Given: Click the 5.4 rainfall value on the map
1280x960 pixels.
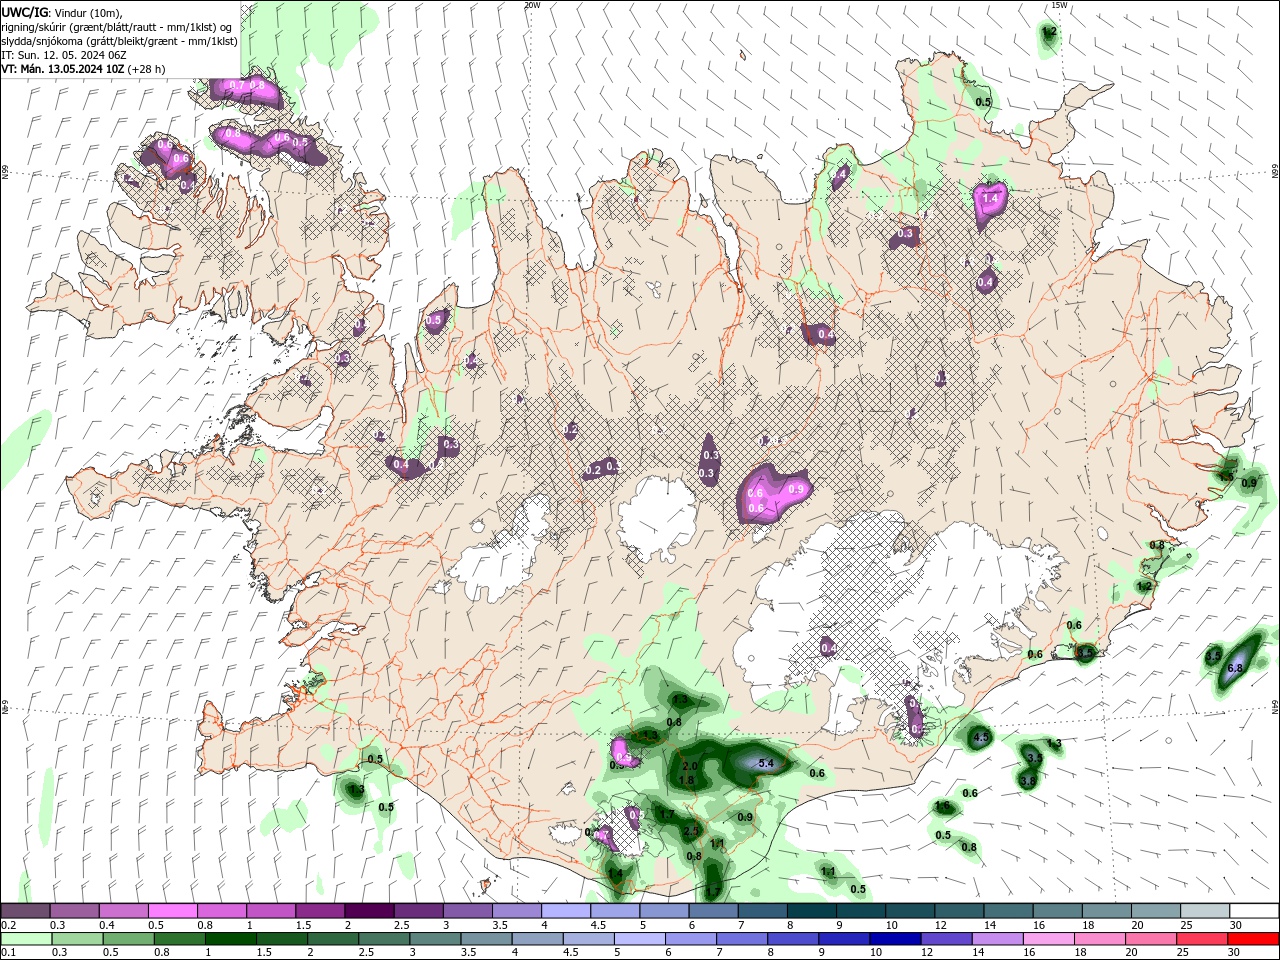Looking at the screenshot, I should 767,763.
